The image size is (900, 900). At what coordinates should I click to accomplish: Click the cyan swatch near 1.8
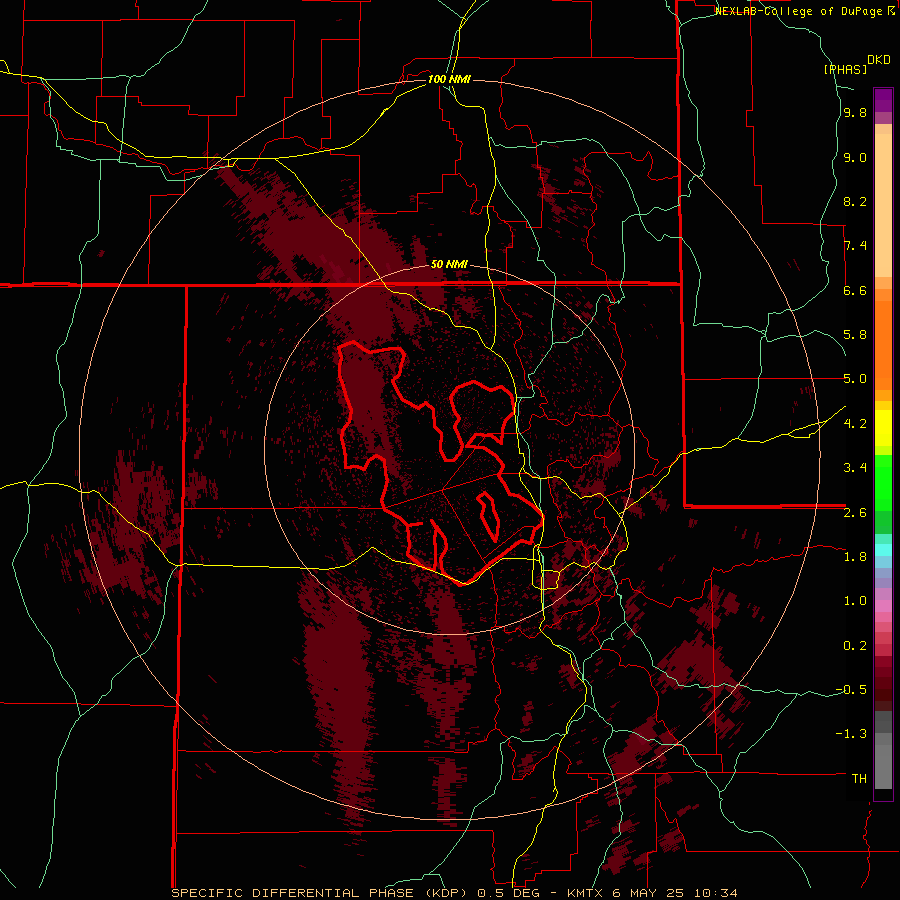coord(883,550)
